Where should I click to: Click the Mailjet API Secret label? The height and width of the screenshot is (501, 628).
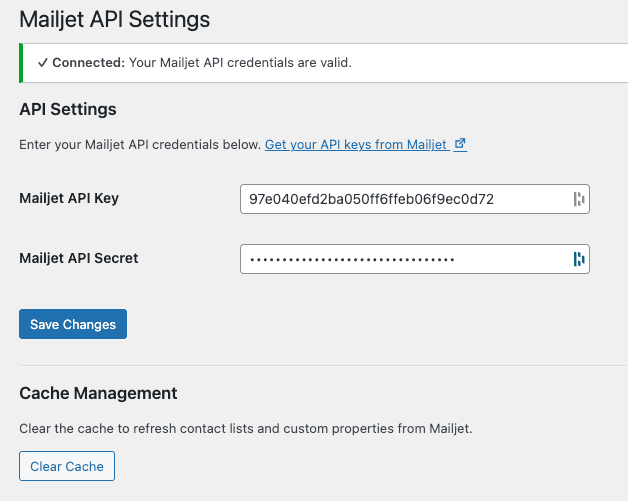[79, 258]
